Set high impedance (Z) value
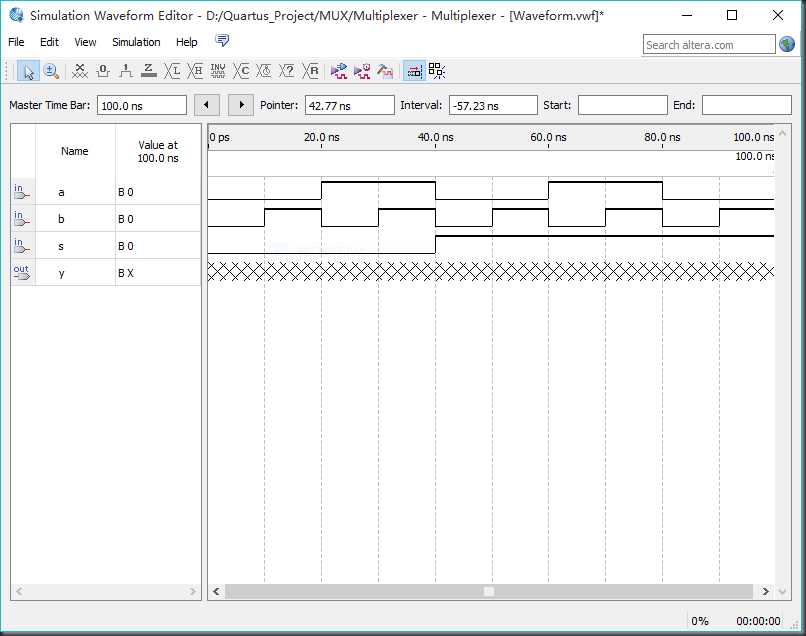This screenshot has height=636, width=806. (149, 71)
